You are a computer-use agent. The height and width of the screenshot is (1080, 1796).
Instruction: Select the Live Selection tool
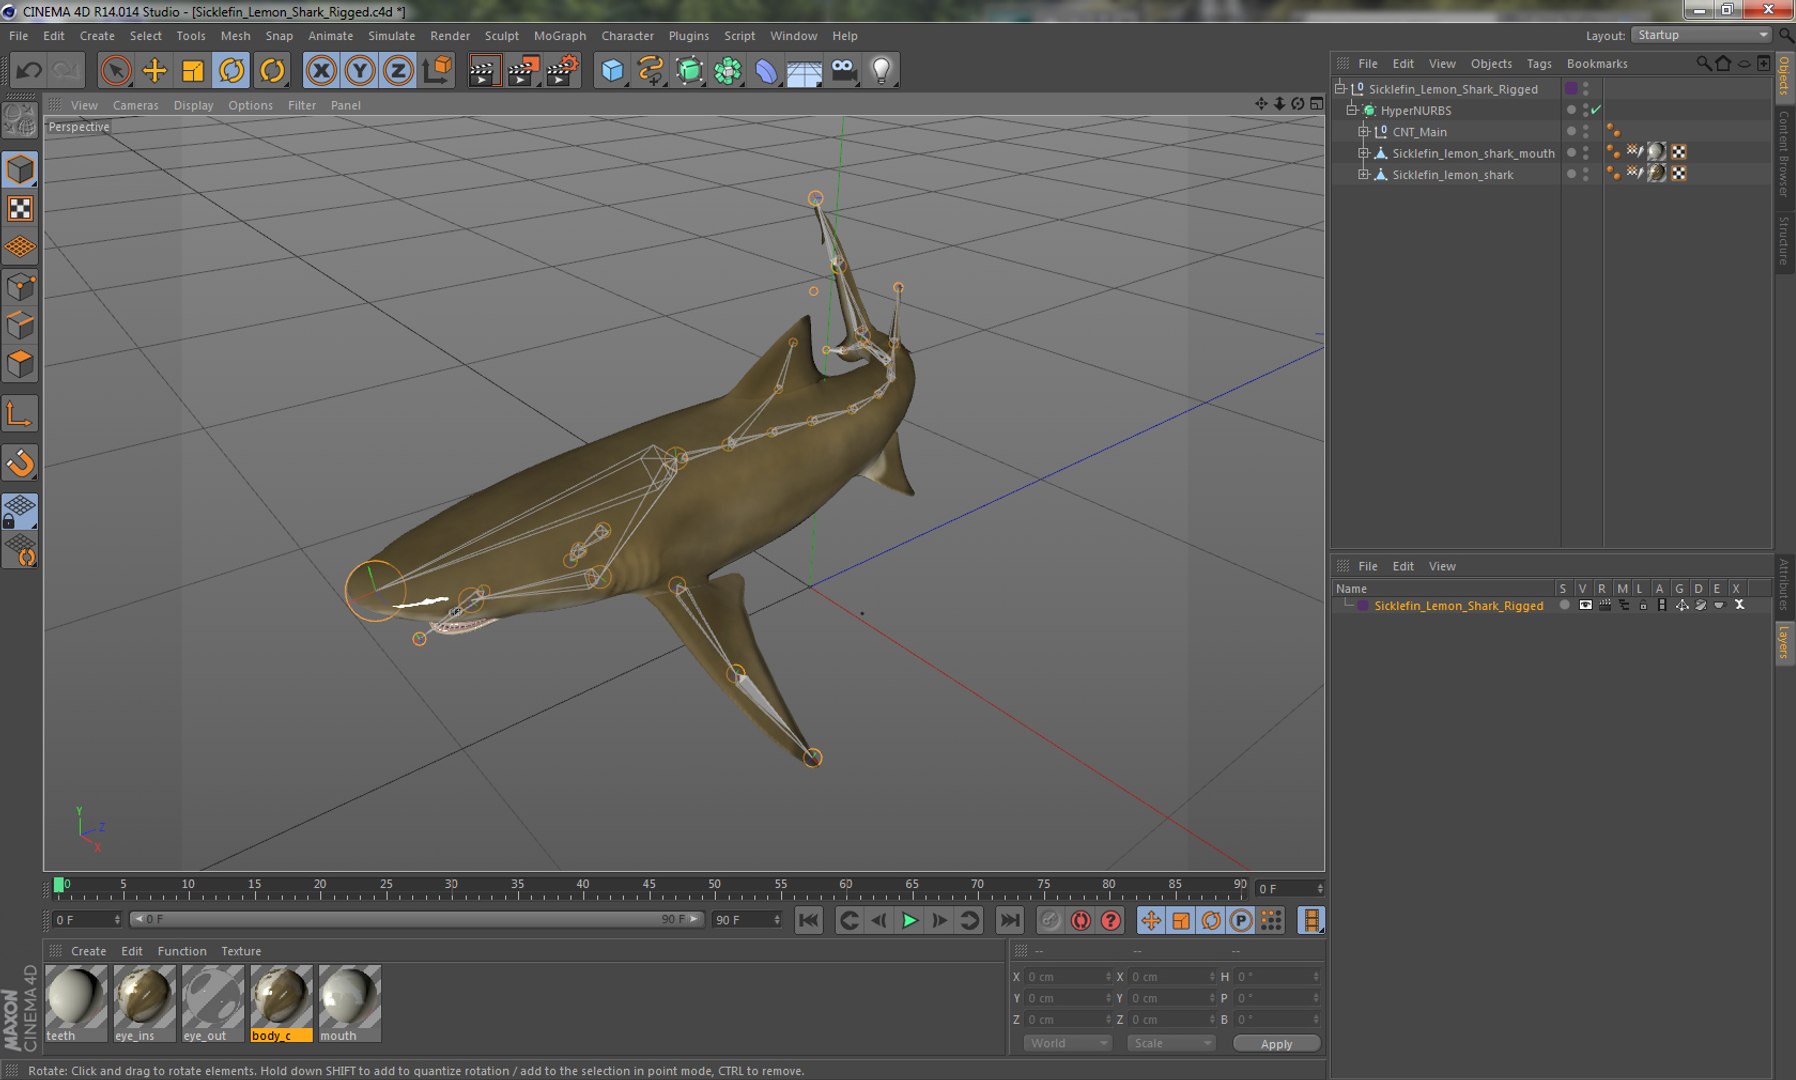click(x=116, y=70)
